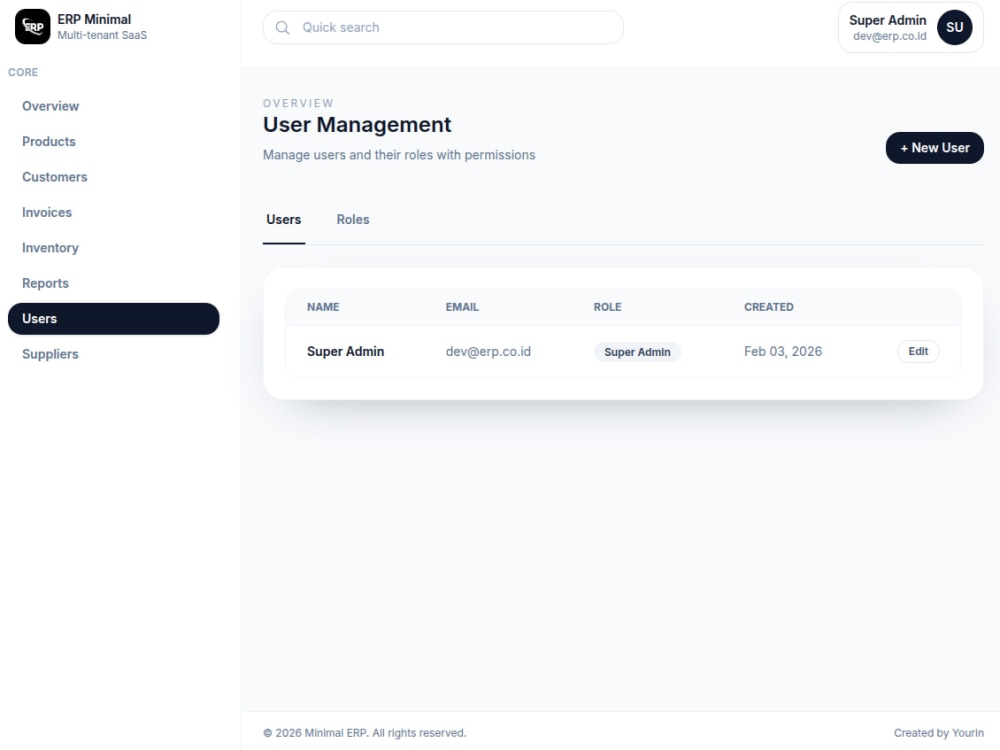This screenshot has height=750, width=1000.
Task: Click the NAME column header
Action: pos(323,307)
